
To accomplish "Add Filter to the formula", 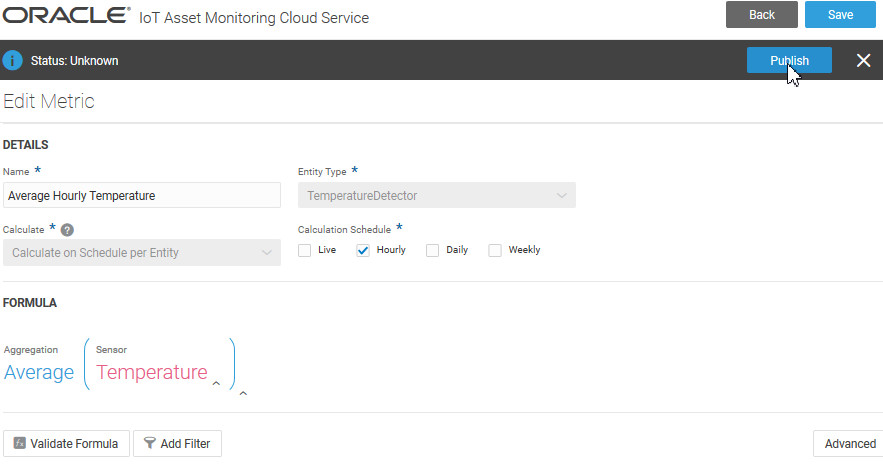I will 177,444.
